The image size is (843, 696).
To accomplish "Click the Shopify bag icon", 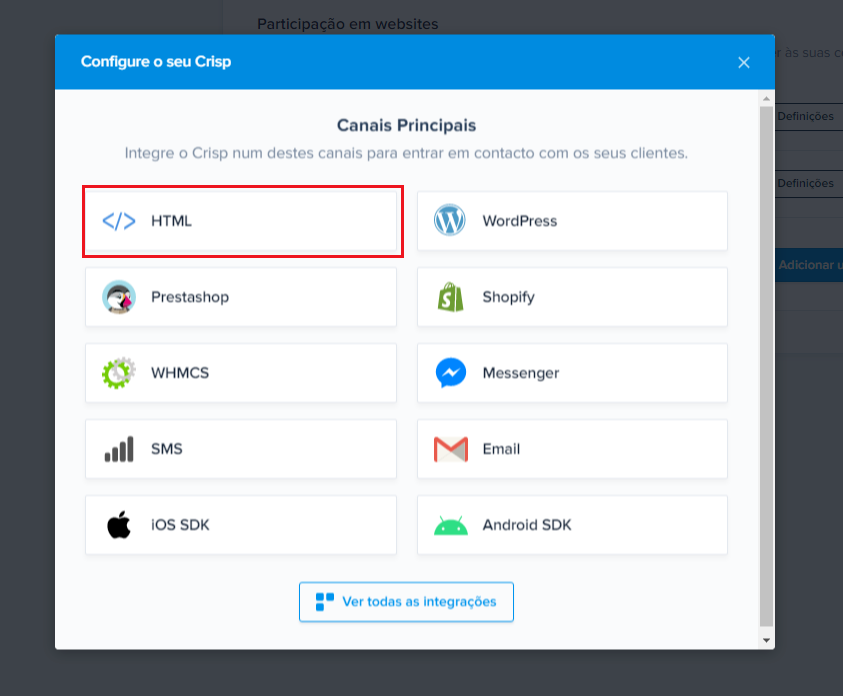I will coord(451,297).
